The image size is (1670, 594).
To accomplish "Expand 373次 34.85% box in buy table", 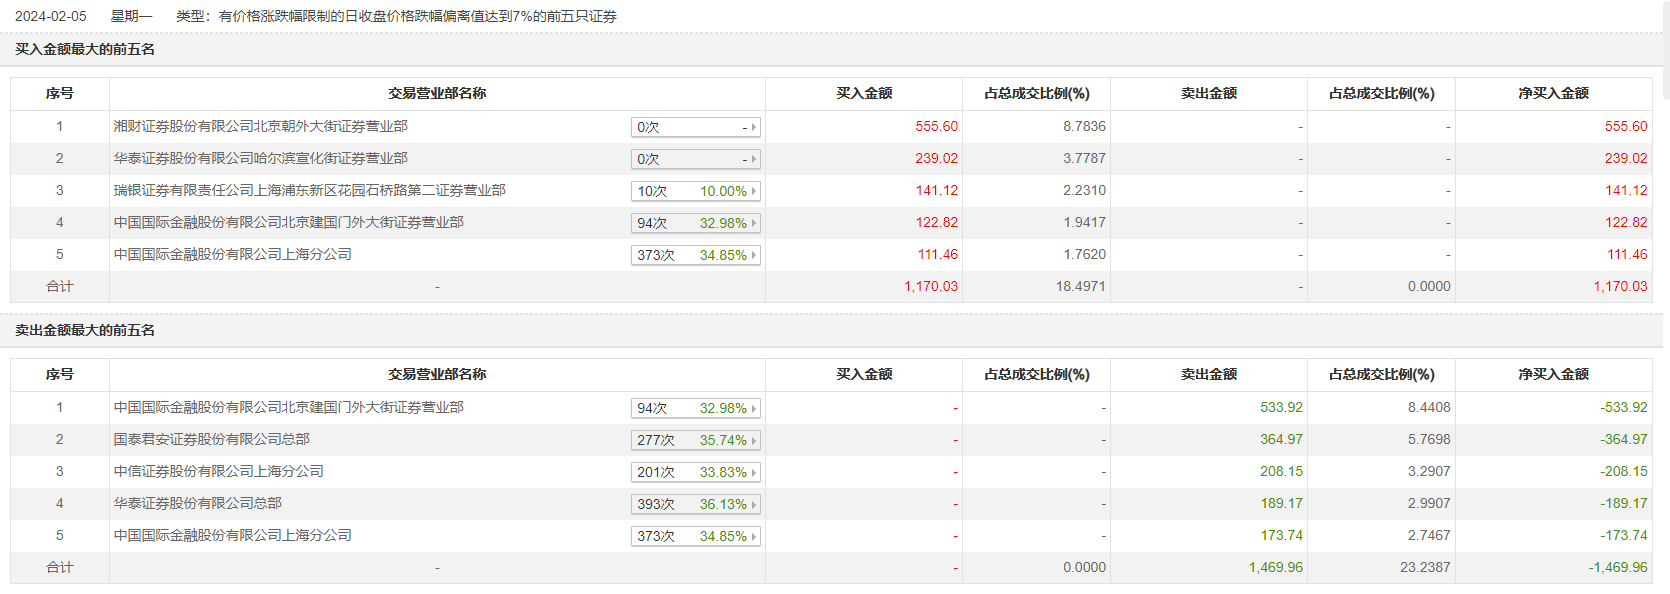I will (696, 255).
